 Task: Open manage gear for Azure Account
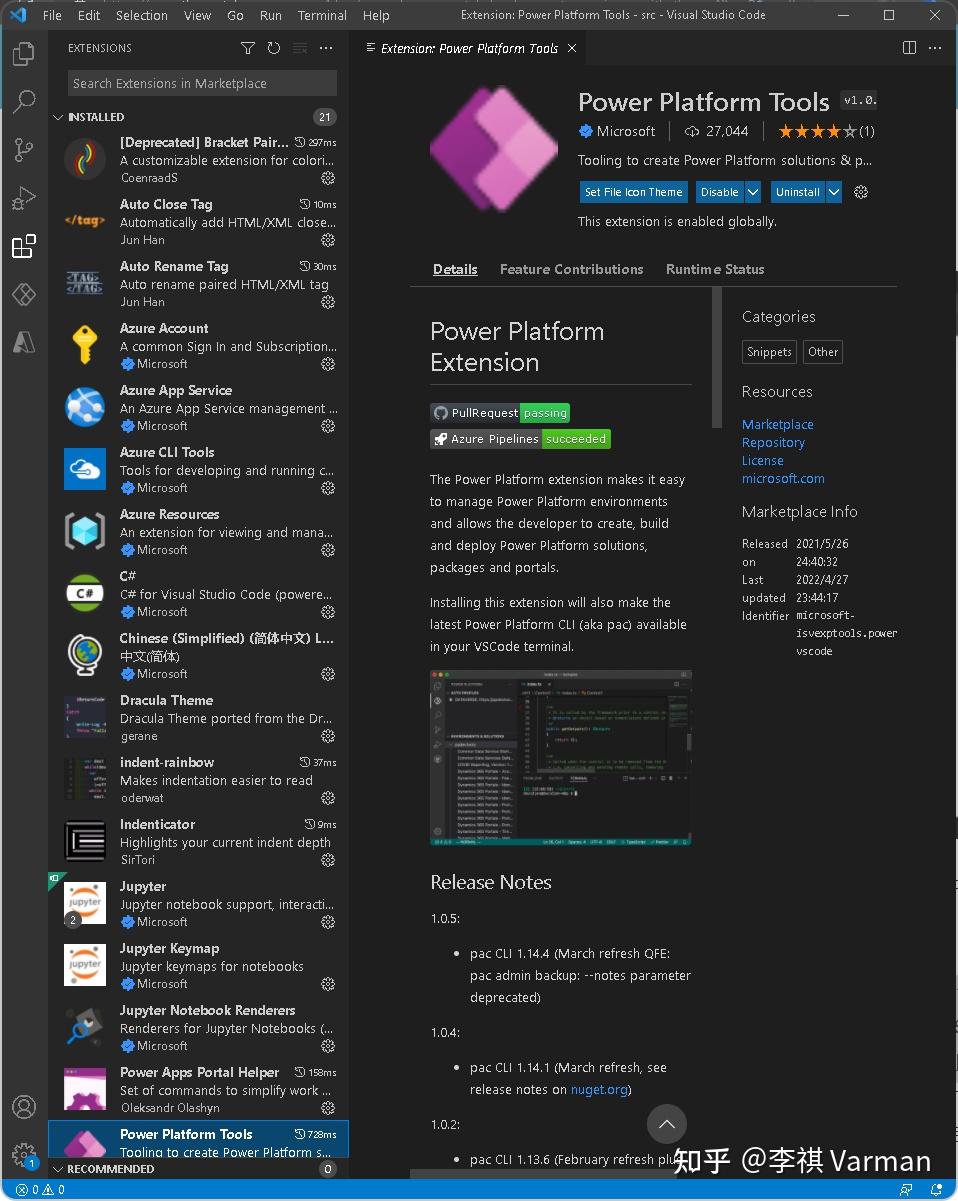point(328,364)
